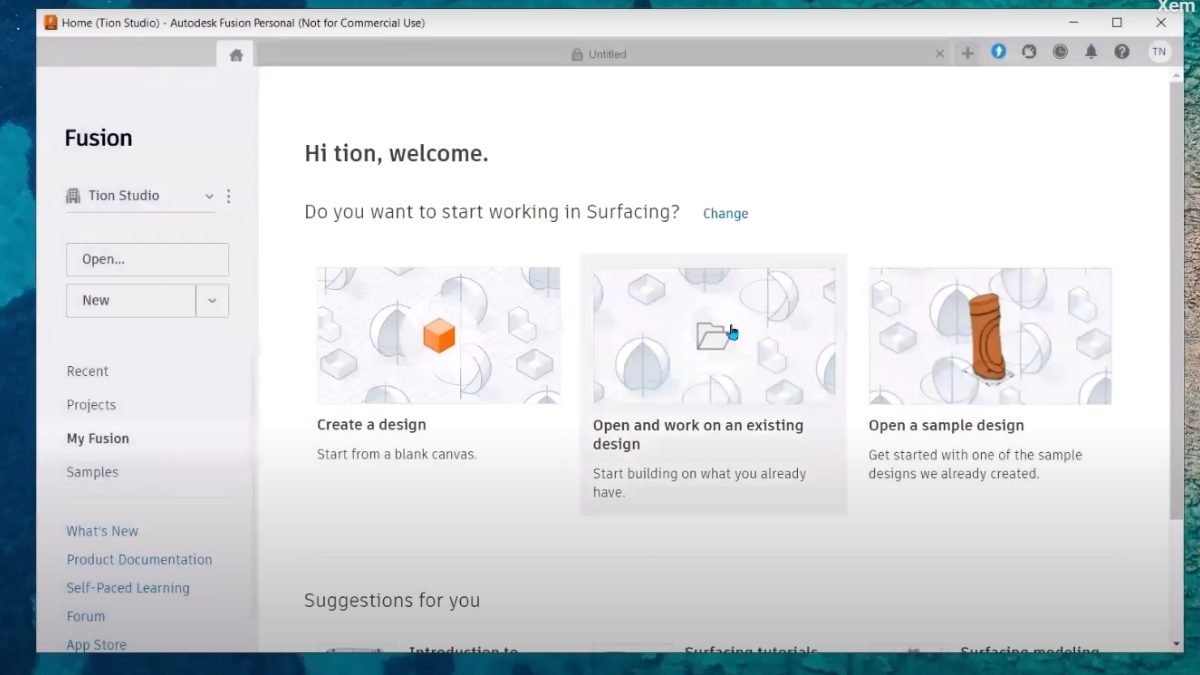The image size is (1200, 675).
Task: Open the Home tab icon
Action: pyautogui.click(x=236, y=55)
